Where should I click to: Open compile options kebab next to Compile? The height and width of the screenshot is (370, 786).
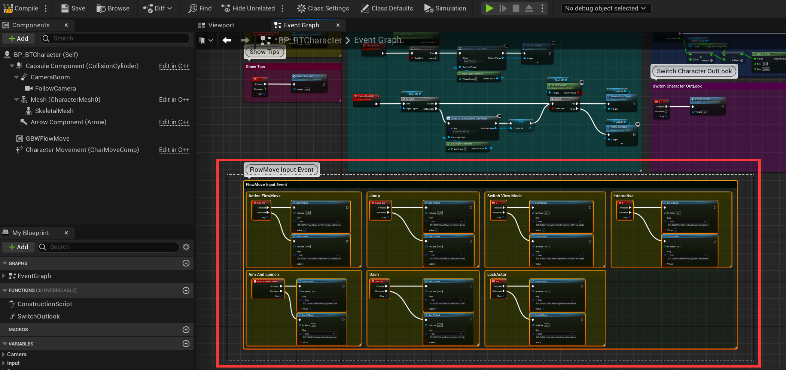(x=46, y=9)
